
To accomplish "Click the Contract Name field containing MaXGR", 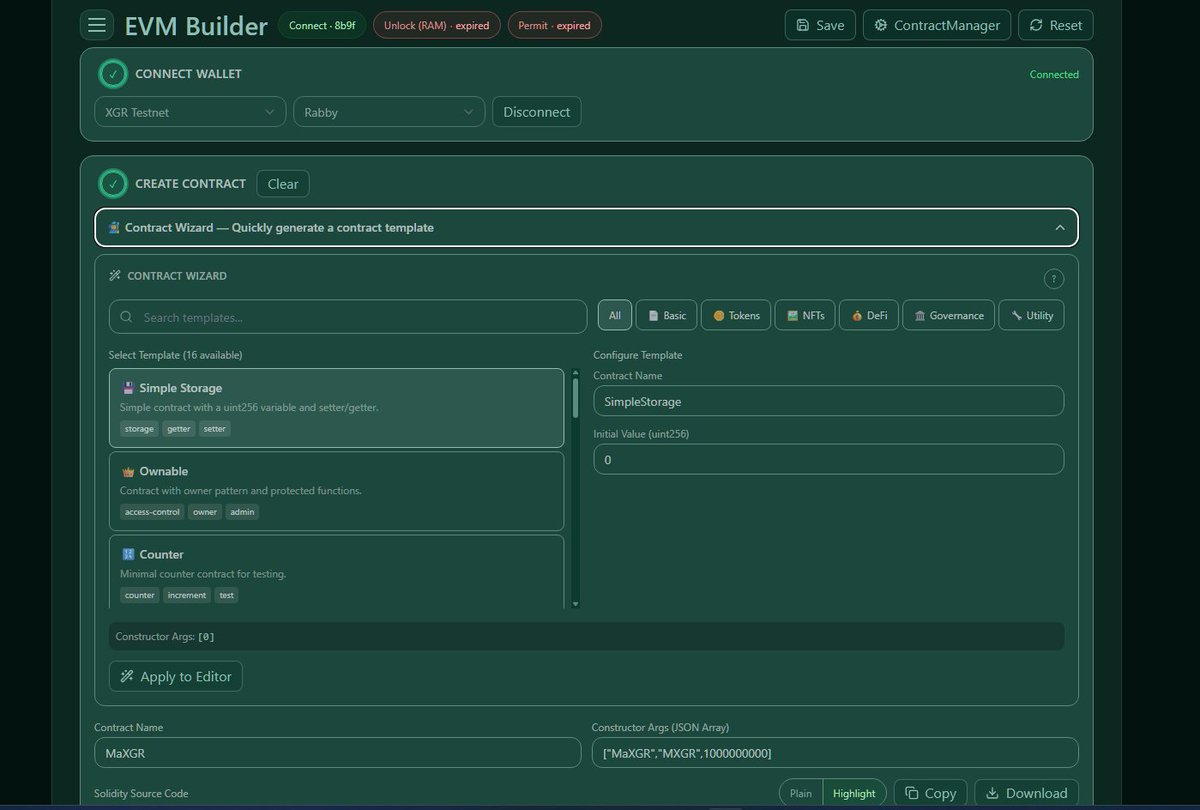I will click(337, 752).
